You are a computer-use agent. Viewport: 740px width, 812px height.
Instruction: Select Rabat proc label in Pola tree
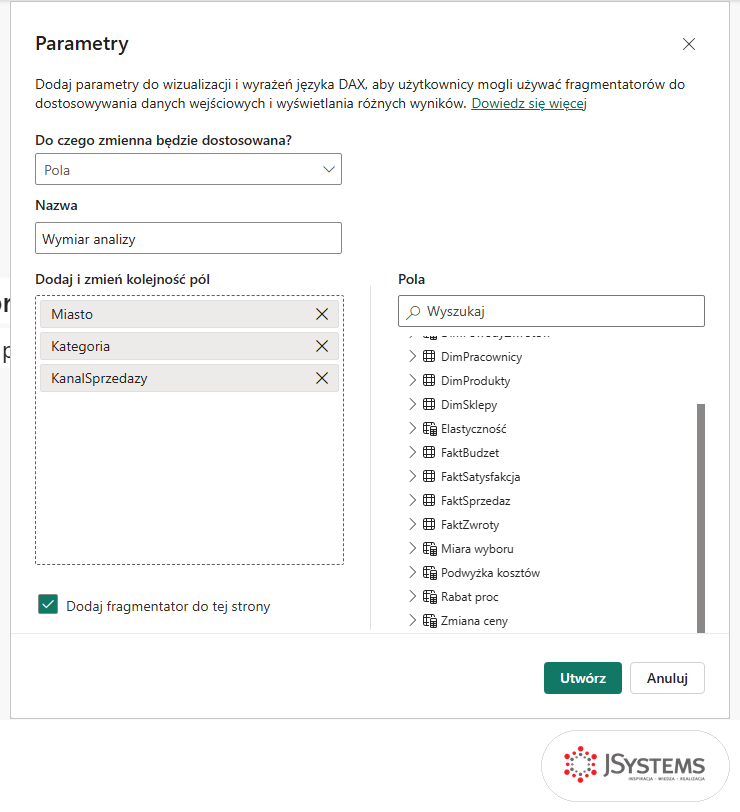[x=469, y=597]
